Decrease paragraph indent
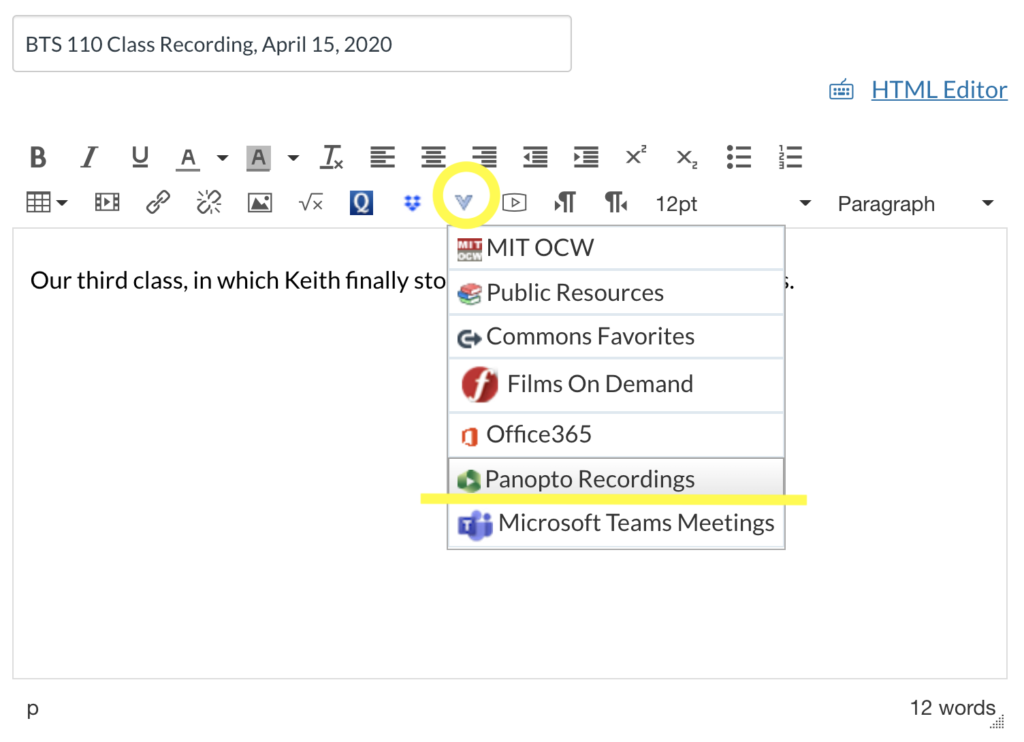Viewport: 1024px width, 742px height. pos(536,157)
